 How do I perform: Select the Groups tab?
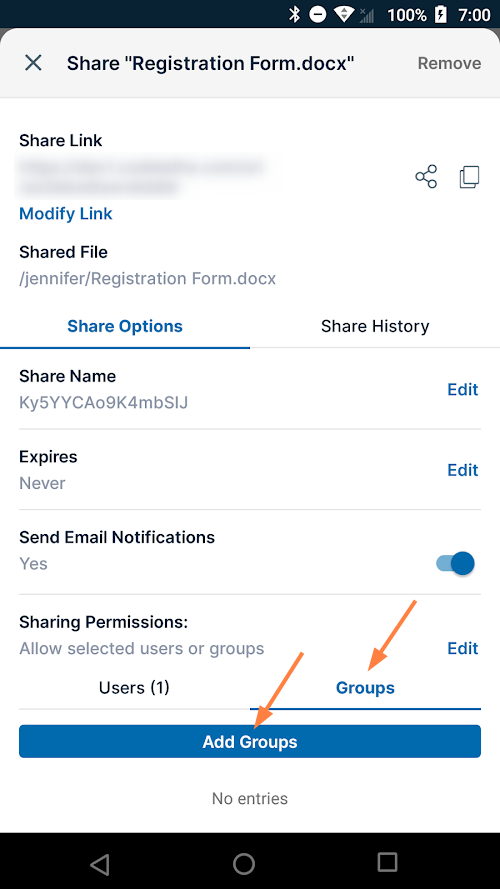(x=365, y=688)
